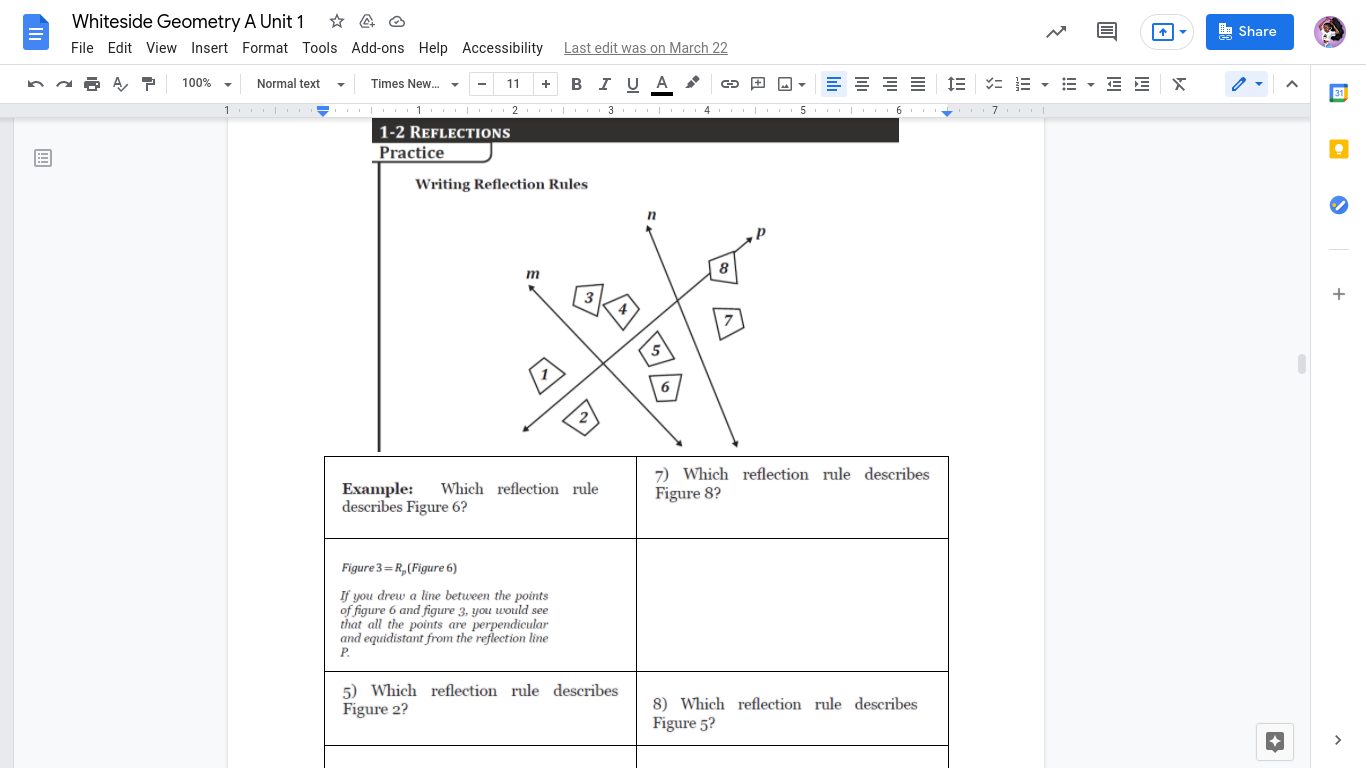Click the Insert link icon

coord(730,84)
